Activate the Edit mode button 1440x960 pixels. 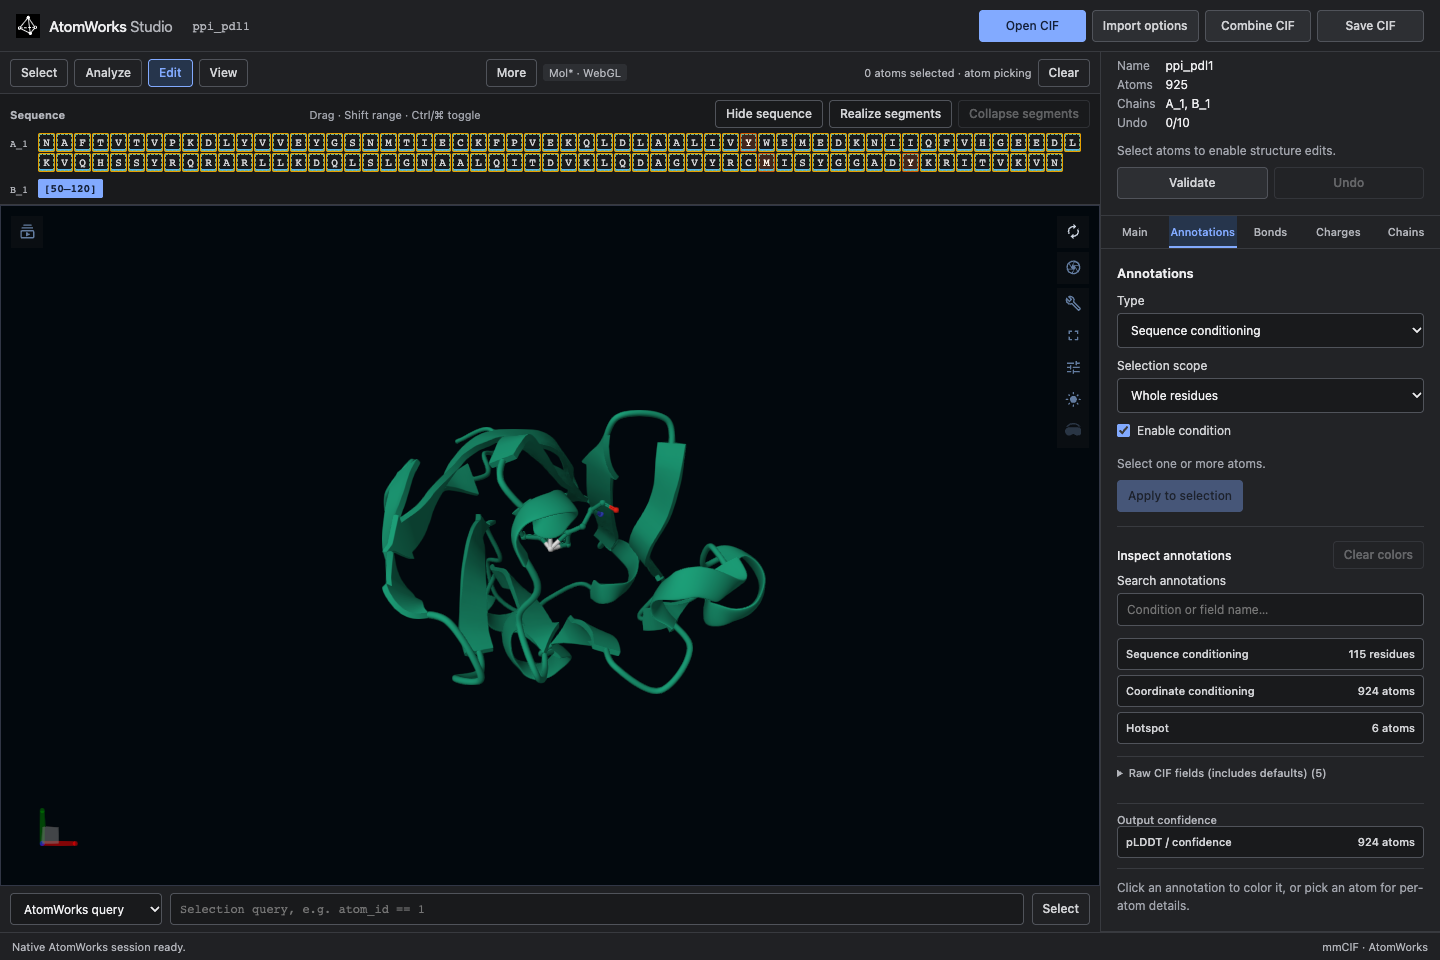[170, 73]
